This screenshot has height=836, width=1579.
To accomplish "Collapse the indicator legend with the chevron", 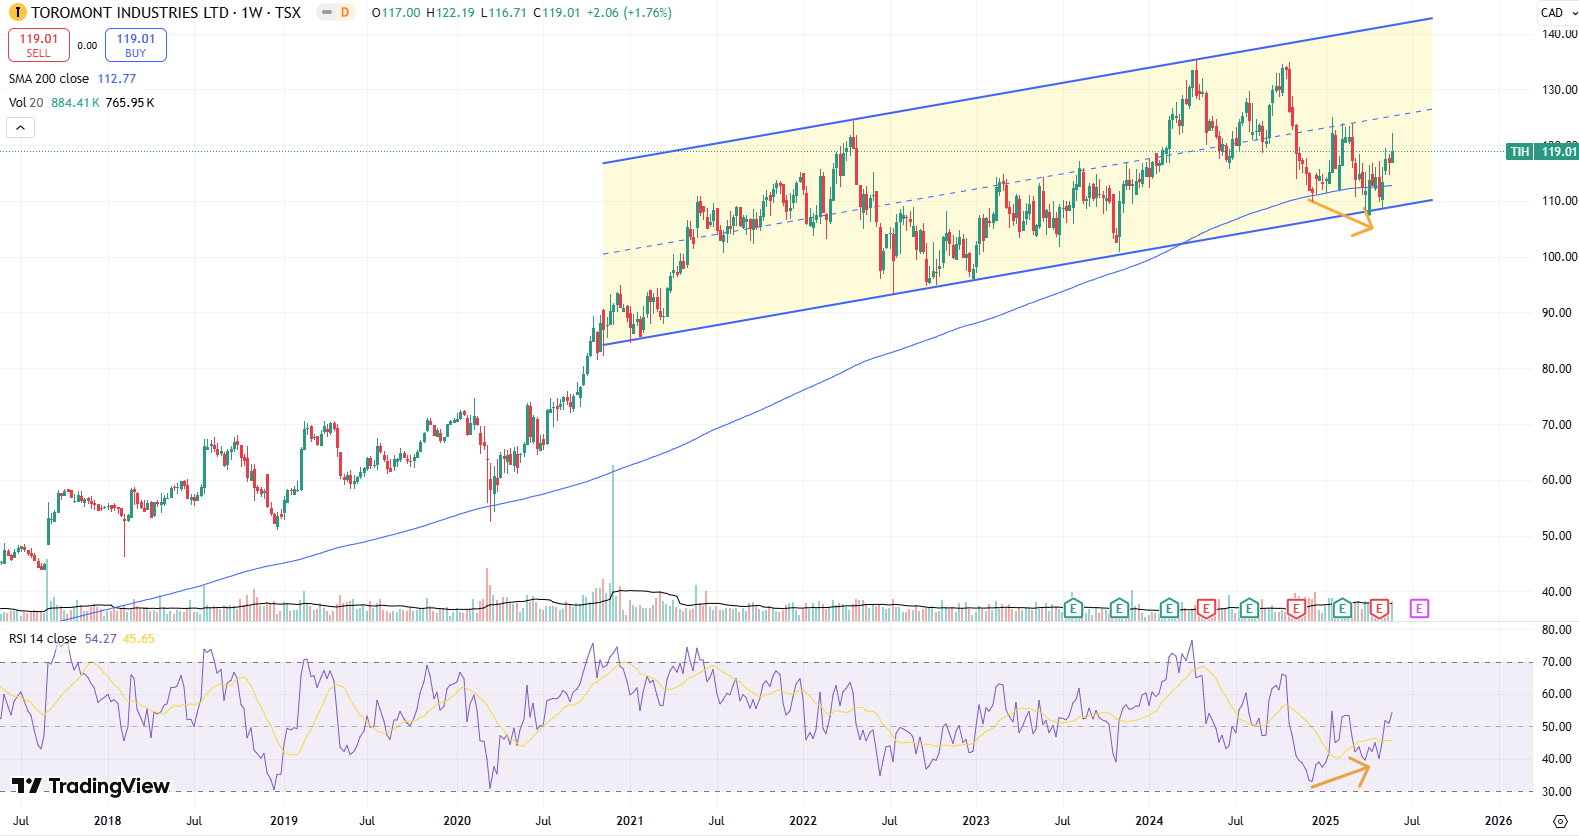I will tap(20, 128).
